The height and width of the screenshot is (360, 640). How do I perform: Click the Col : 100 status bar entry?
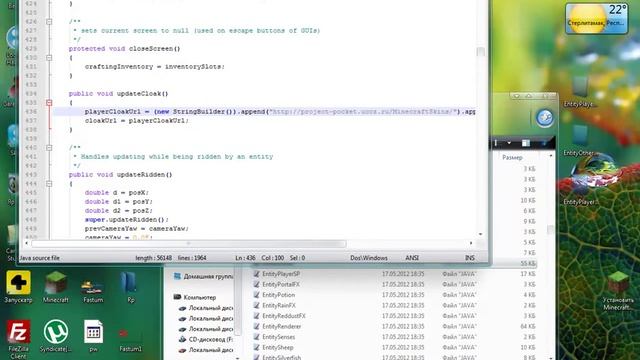tap(273, 258)
